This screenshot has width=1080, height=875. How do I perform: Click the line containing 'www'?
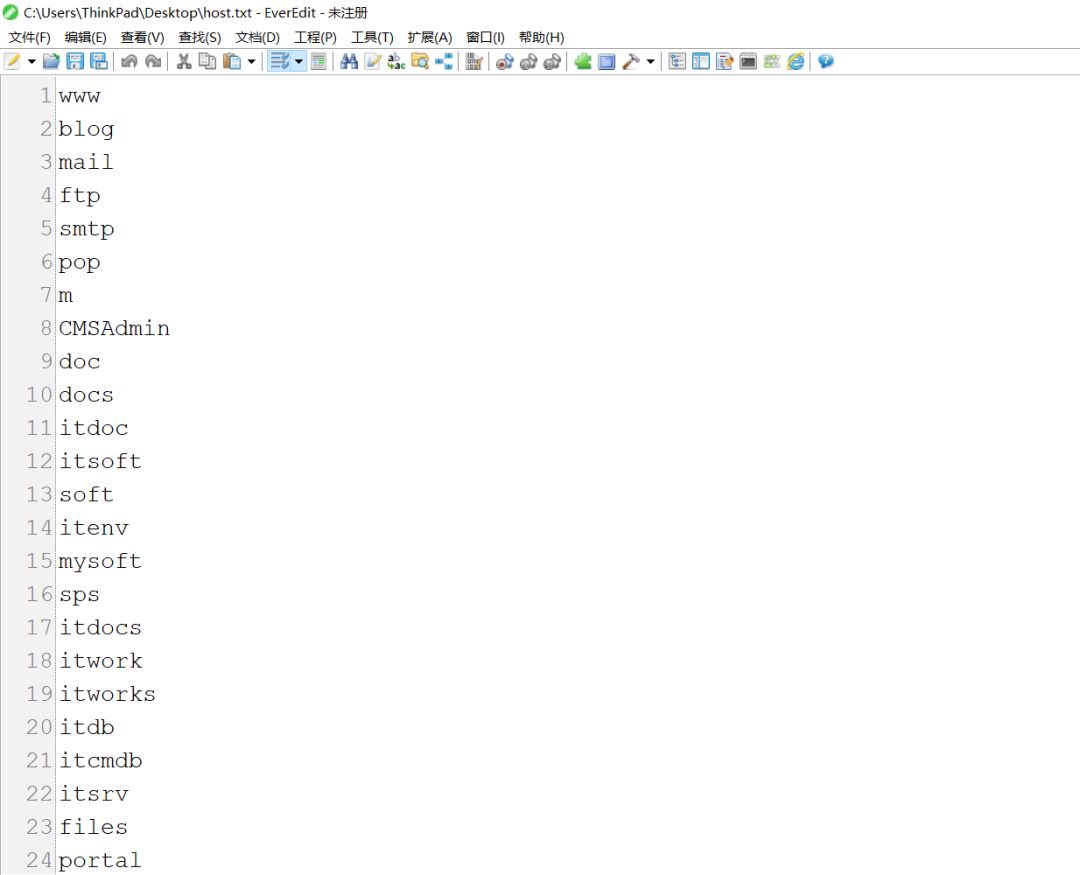coord(79,96)
